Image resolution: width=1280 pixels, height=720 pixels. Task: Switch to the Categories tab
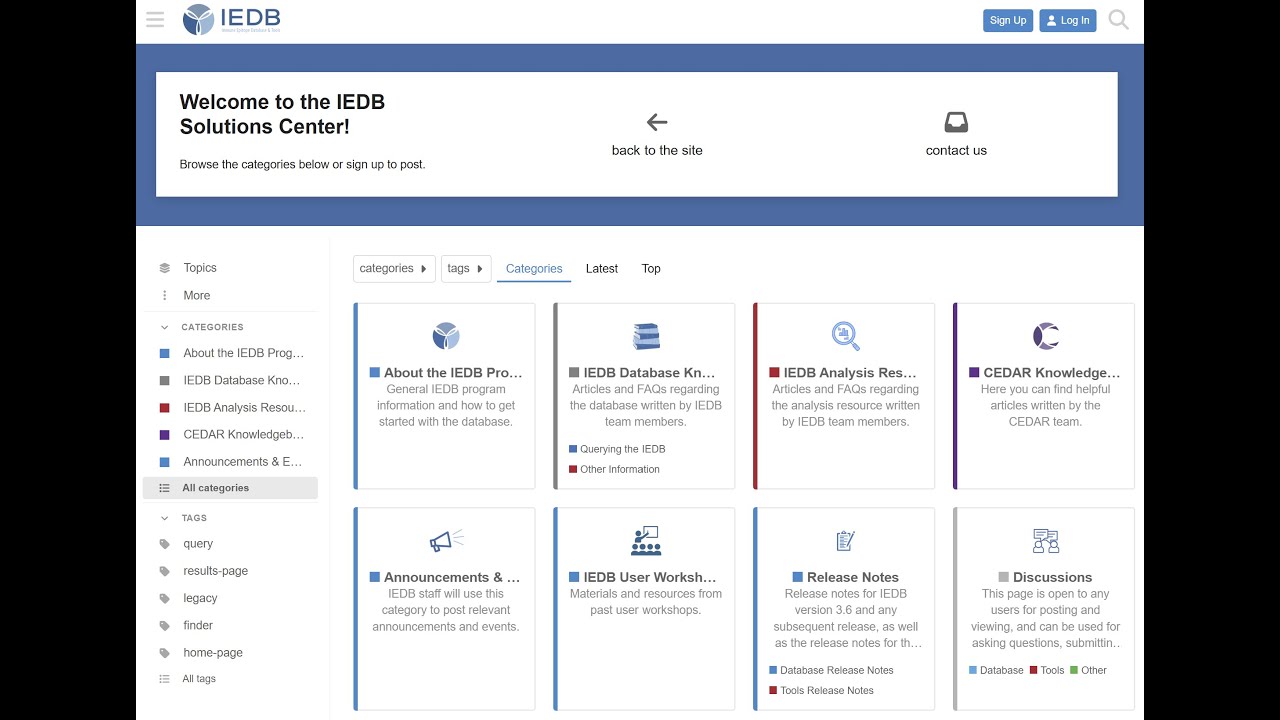coord(534,268)
